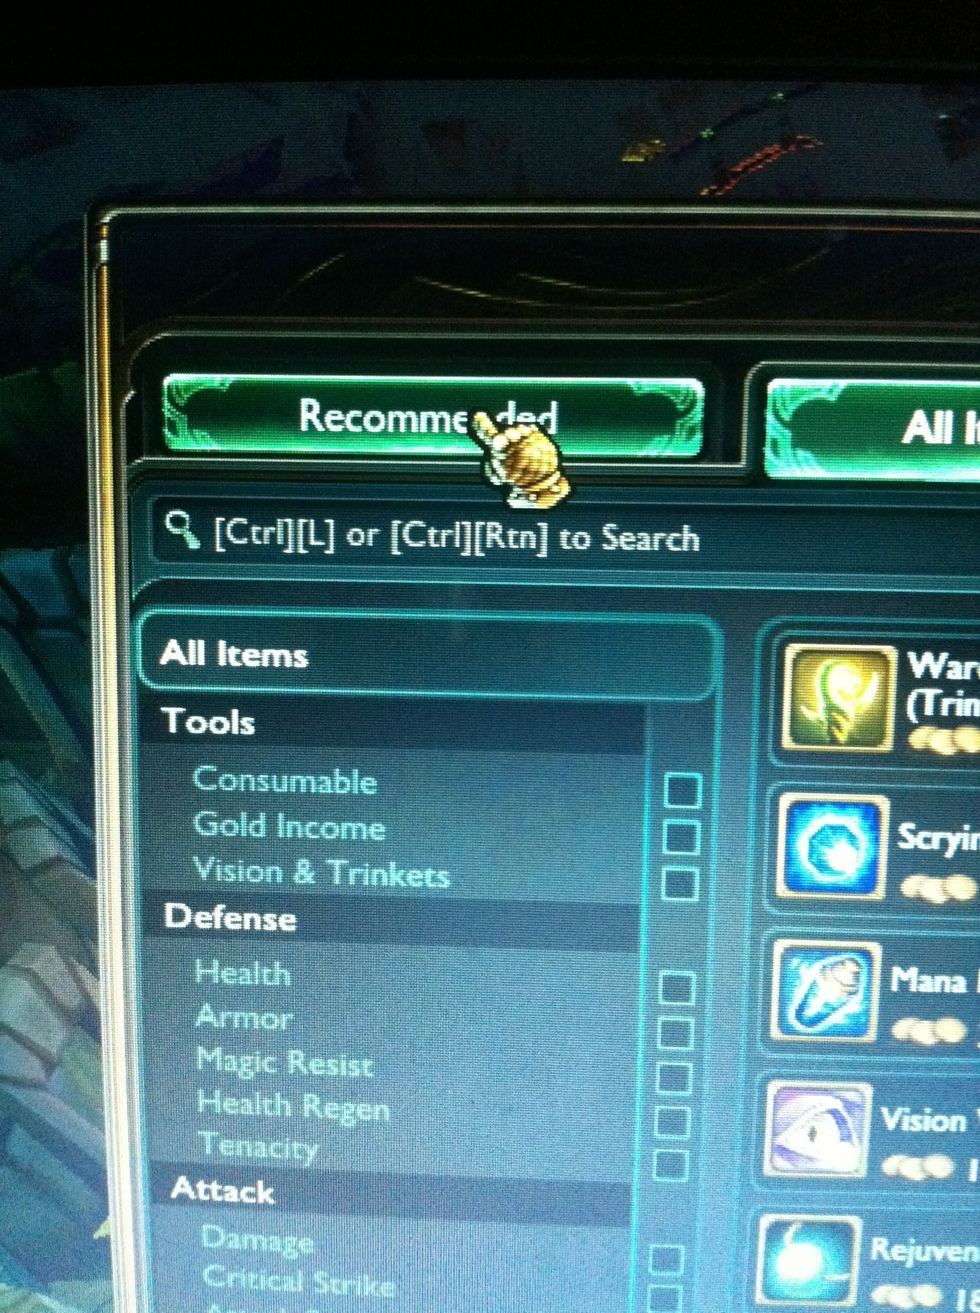Enable the Gold Income checkbox

click(x=682, y=838)
